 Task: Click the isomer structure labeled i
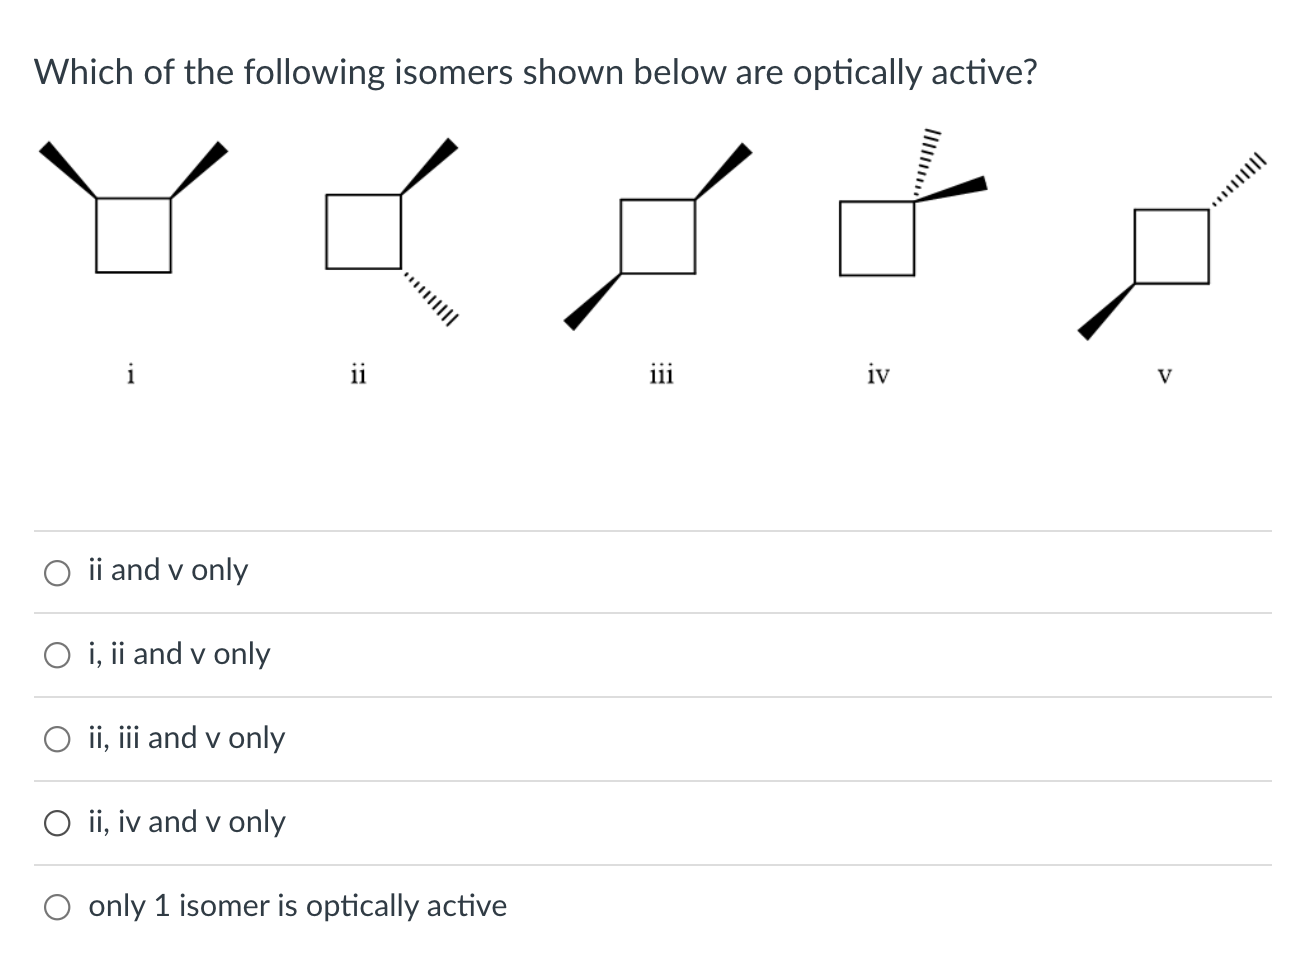tap(132, 235)
